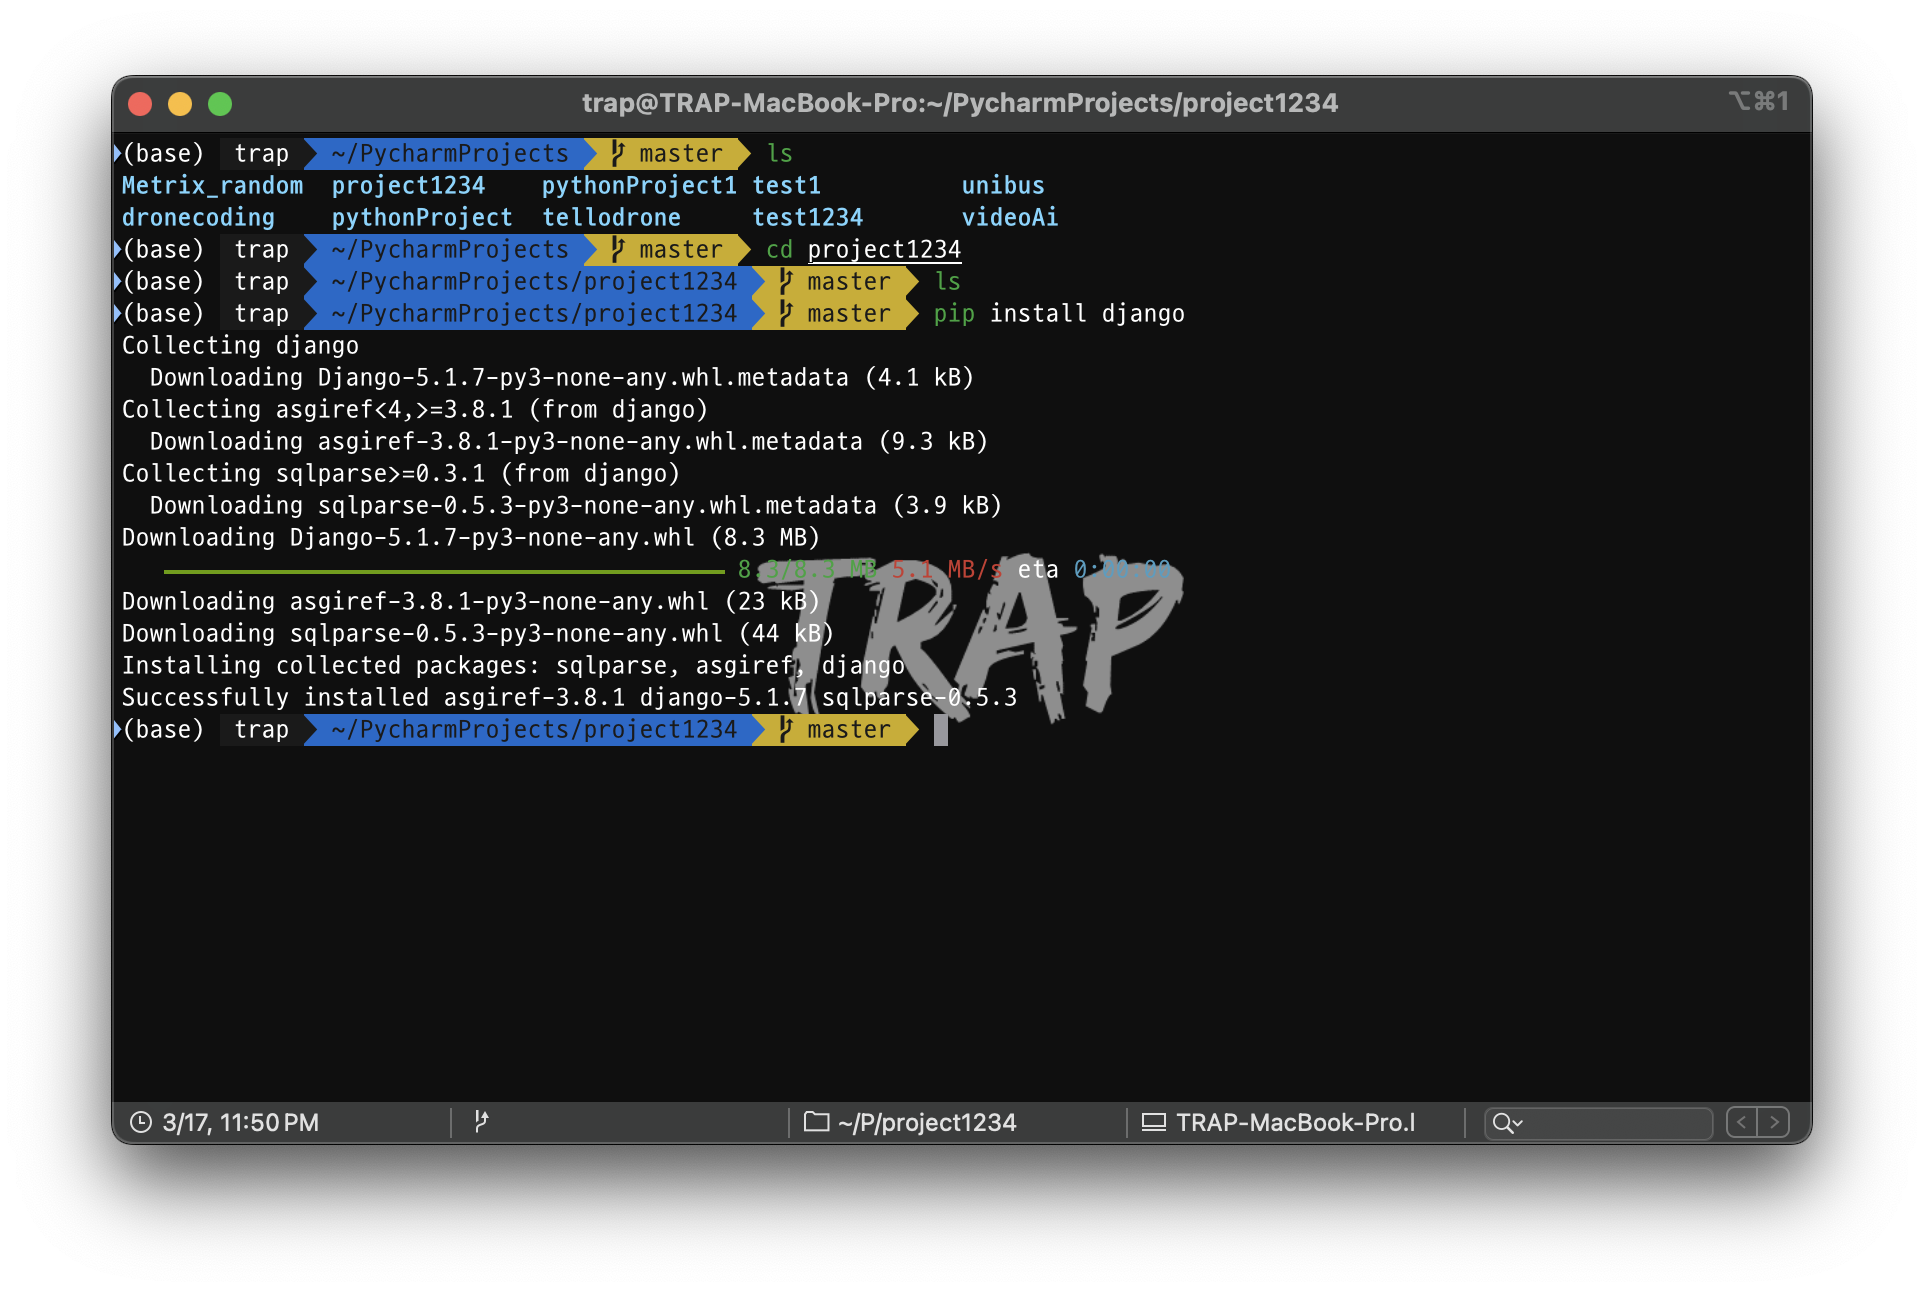Open search options dropdown chevron
Screen dimensions: 1924x1292
coord(1517,1124)
